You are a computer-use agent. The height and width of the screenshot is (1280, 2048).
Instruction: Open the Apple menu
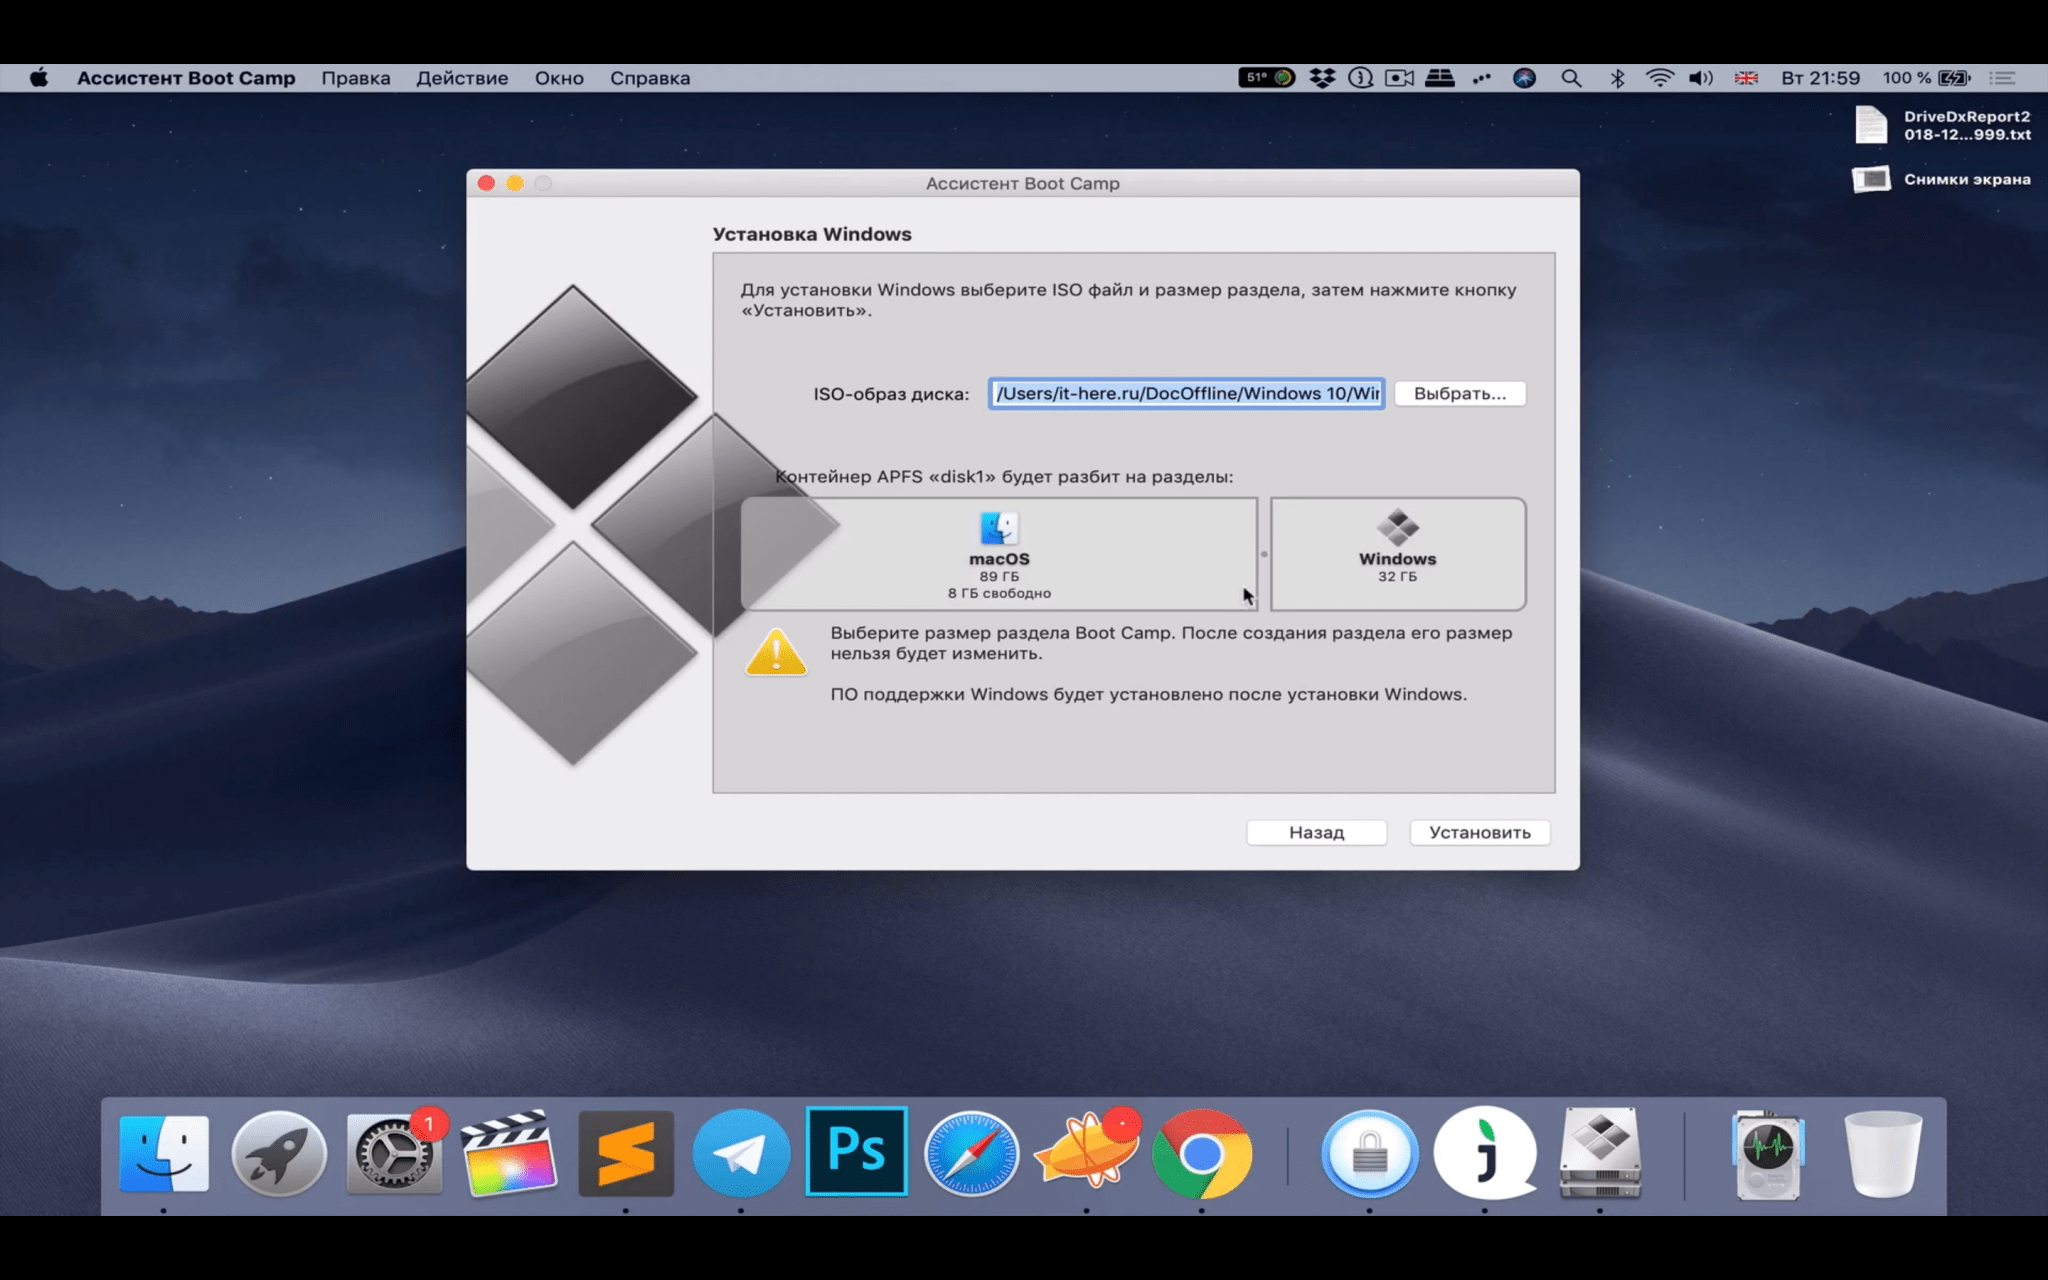pos(39,78)
